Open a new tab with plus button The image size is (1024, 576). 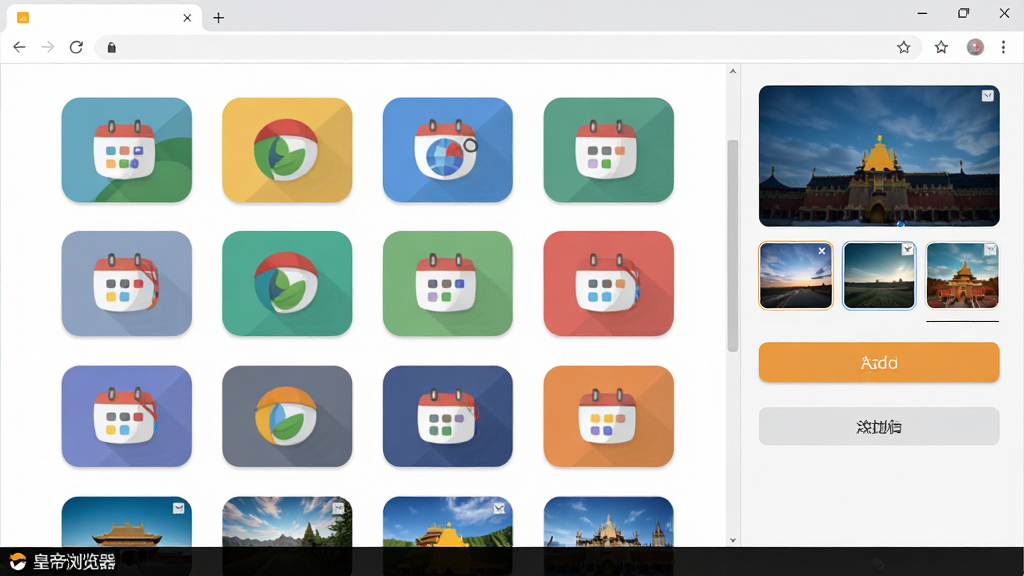coord(219,18)
